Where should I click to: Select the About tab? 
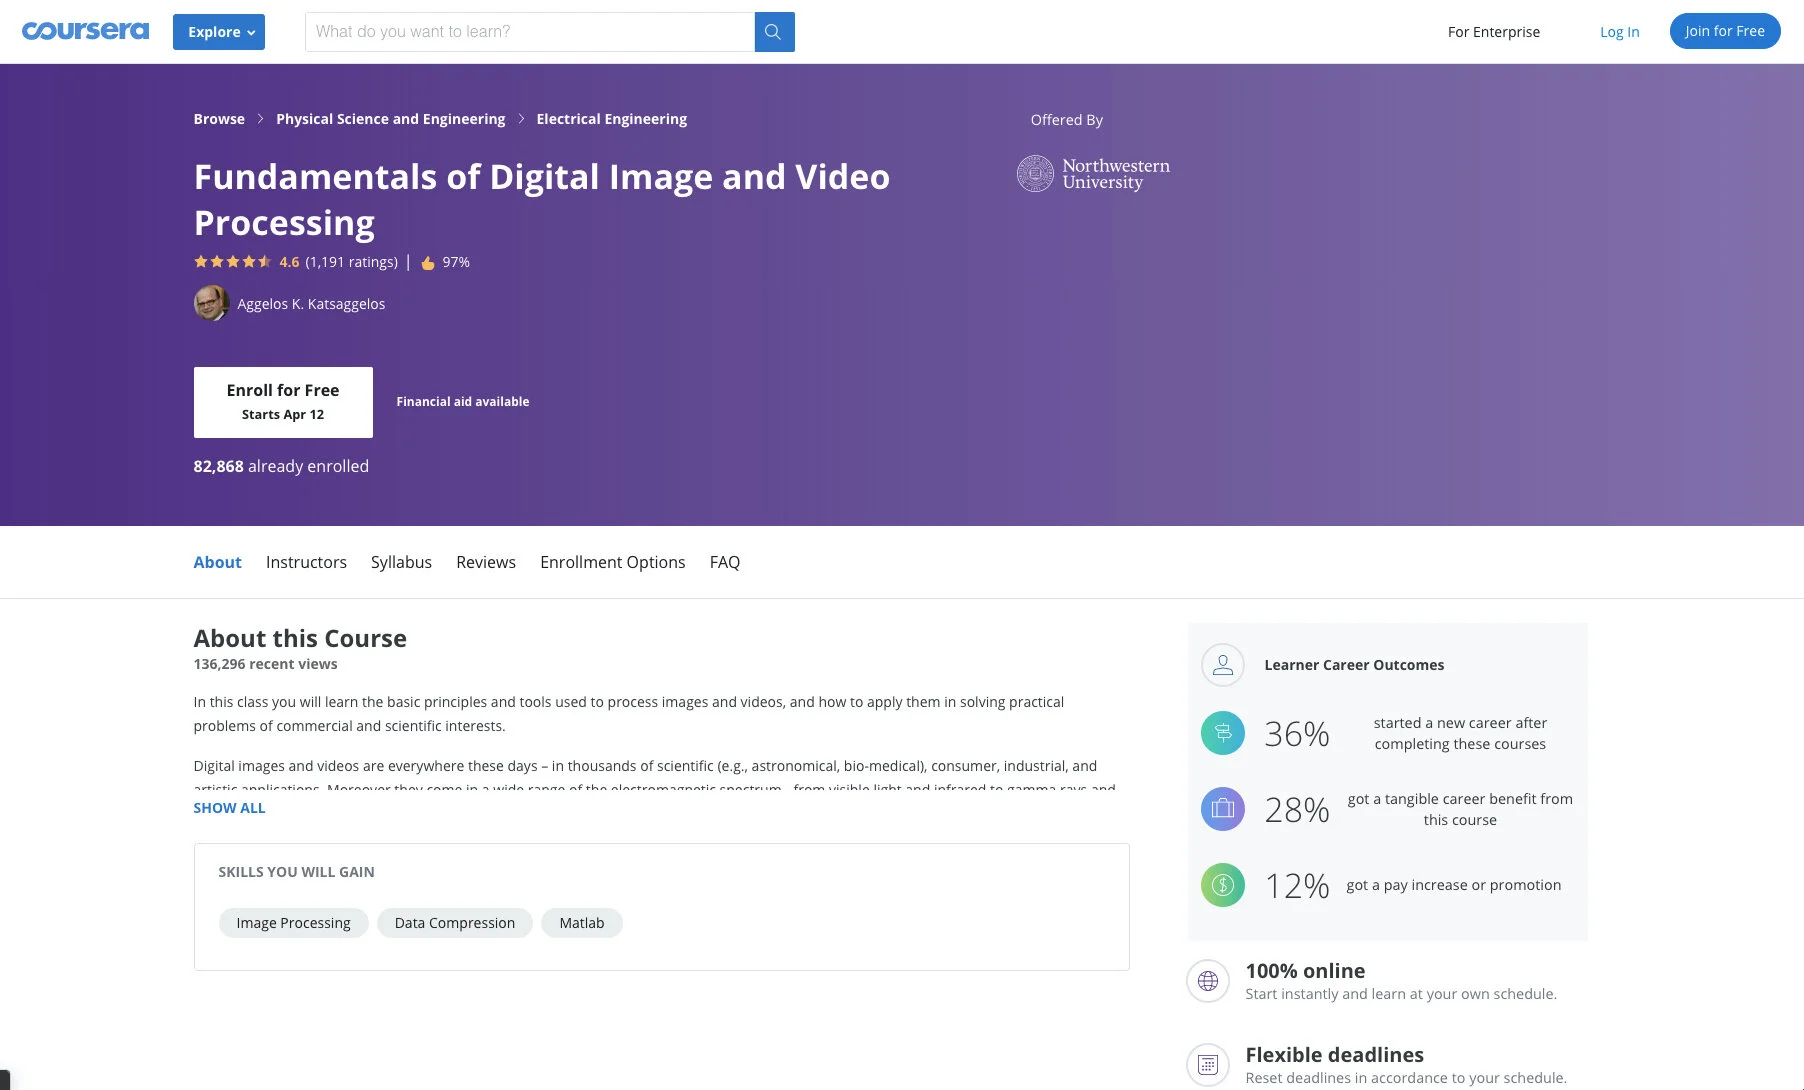[217, 562]
